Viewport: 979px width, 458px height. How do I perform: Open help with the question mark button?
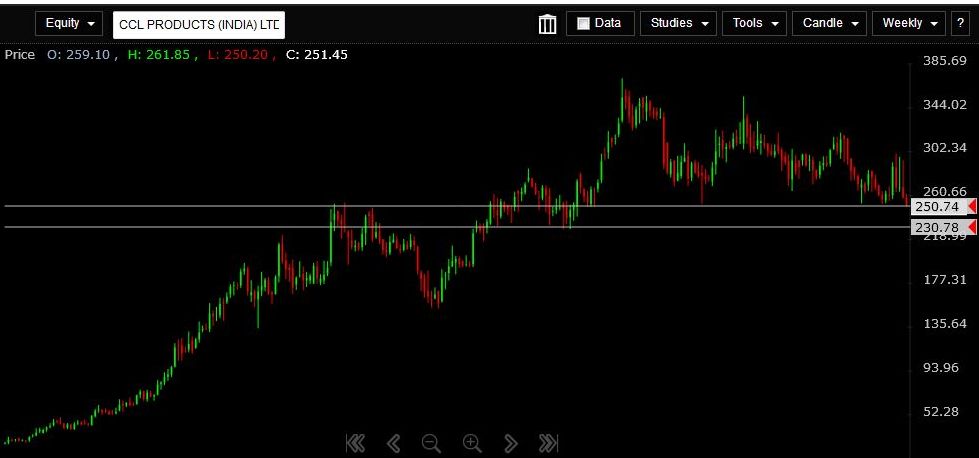[x=961, y=23]
